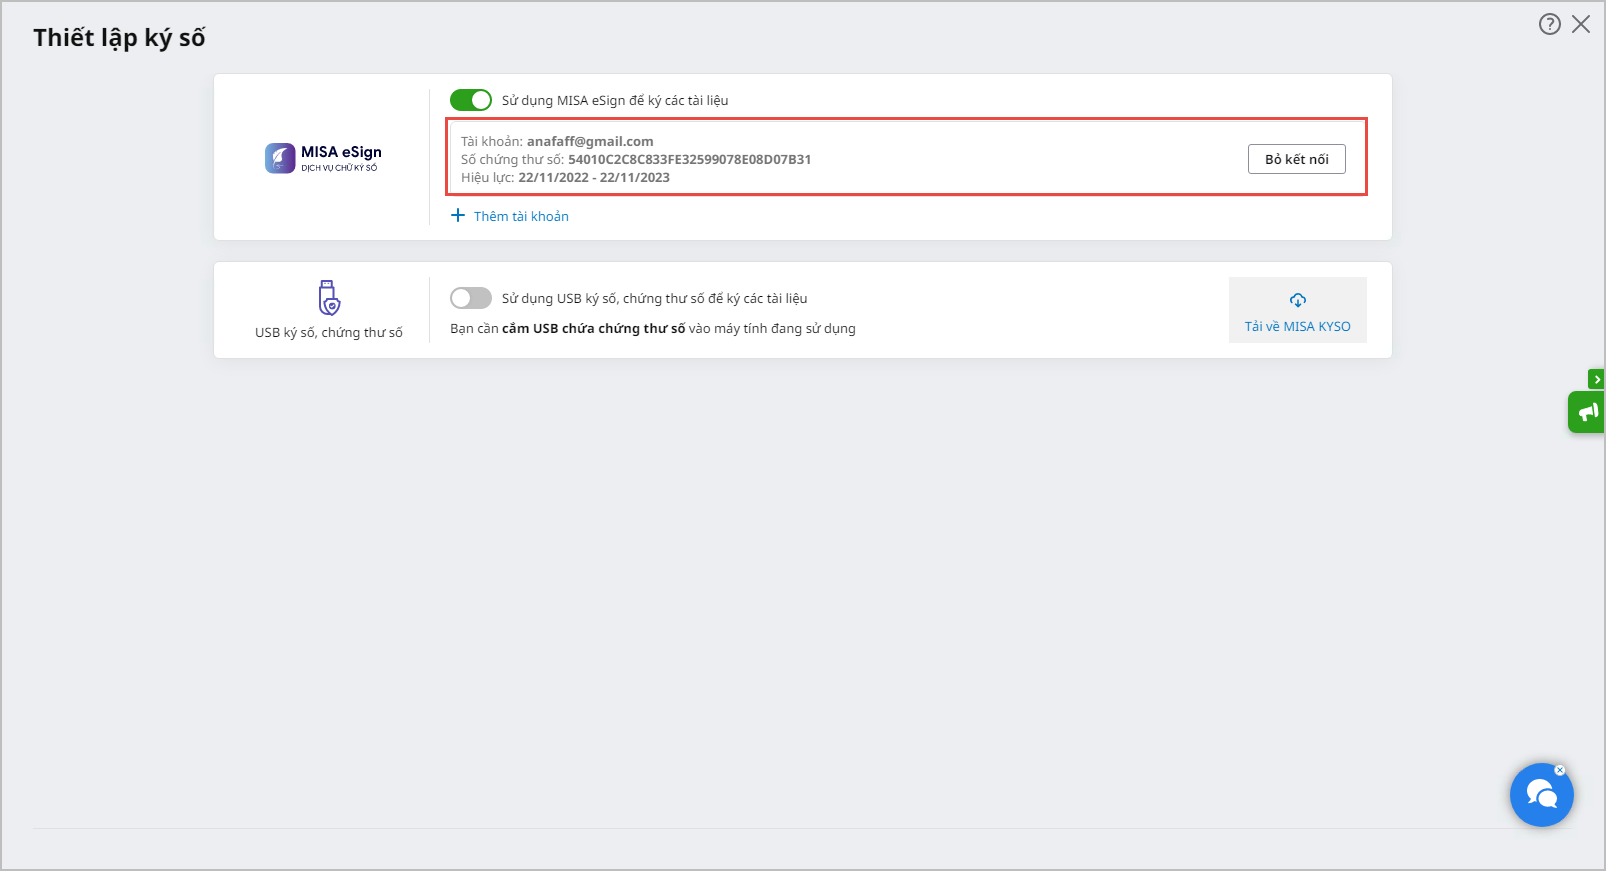Click the Bỏ kết nối button
This screenshot has width=1606, height=871.
pos(1297,159)
